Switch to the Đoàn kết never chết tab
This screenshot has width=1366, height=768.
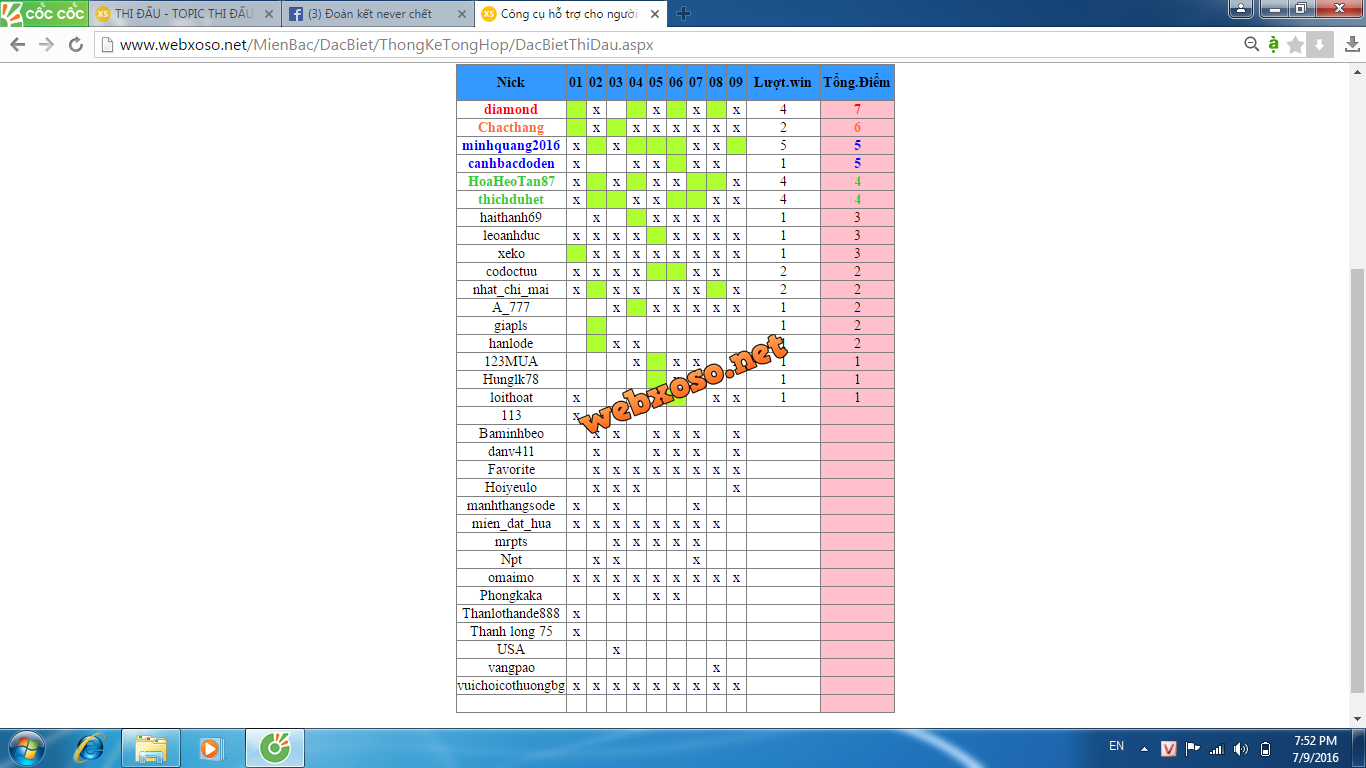pyautogui.click(x=378, y=14)
